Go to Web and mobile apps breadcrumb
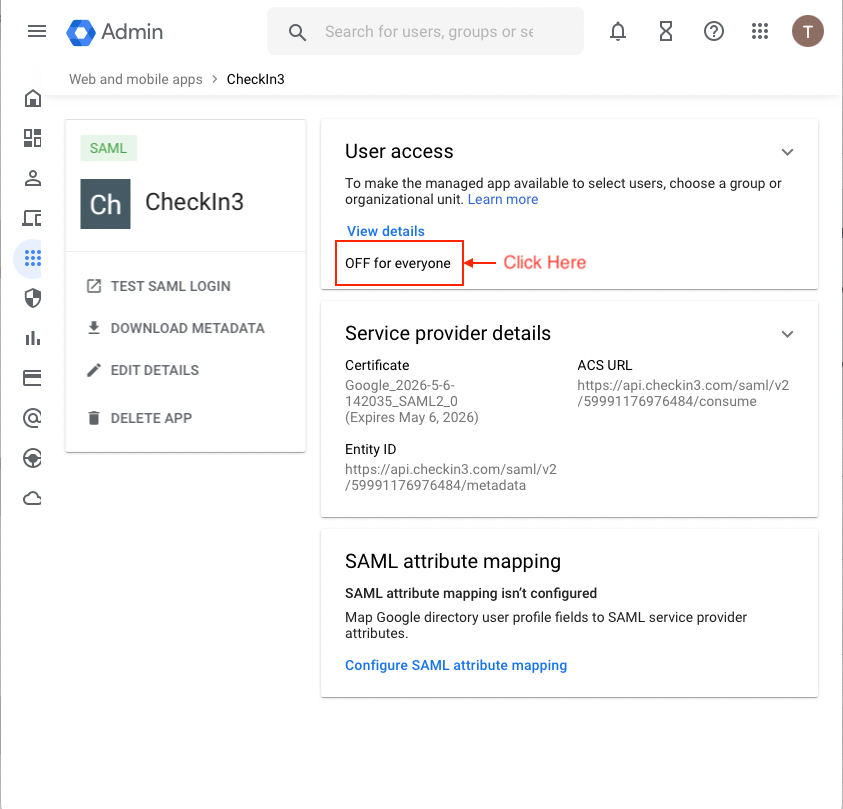 136,79
